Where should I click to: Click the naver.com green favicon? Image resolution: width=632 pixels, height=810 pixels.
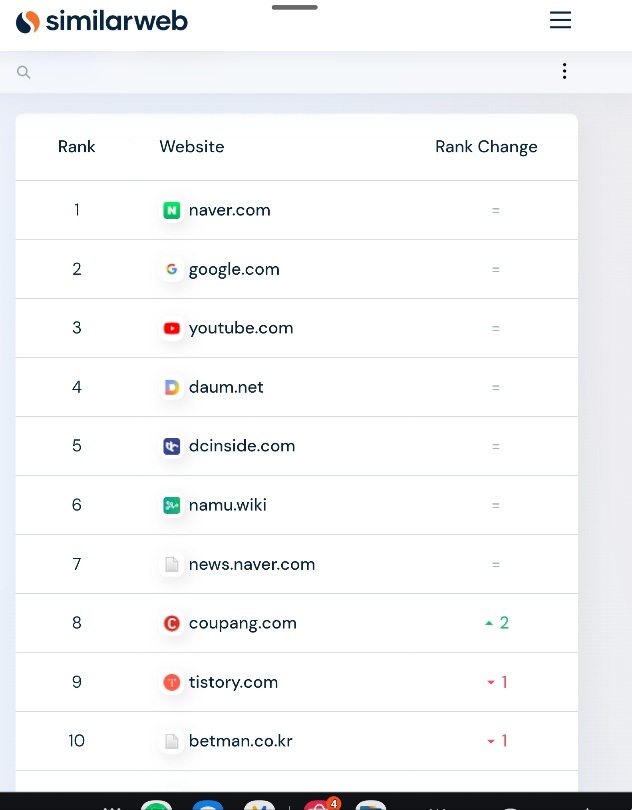point(172,210)
